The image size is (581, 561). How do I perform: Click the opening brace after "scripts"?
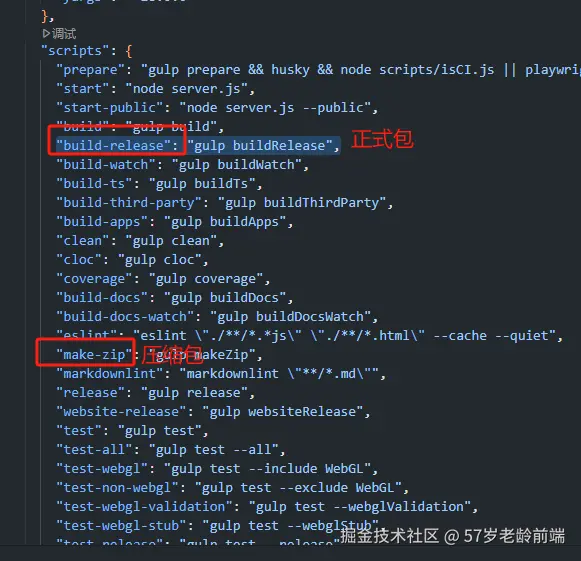(x=129, y=51)
